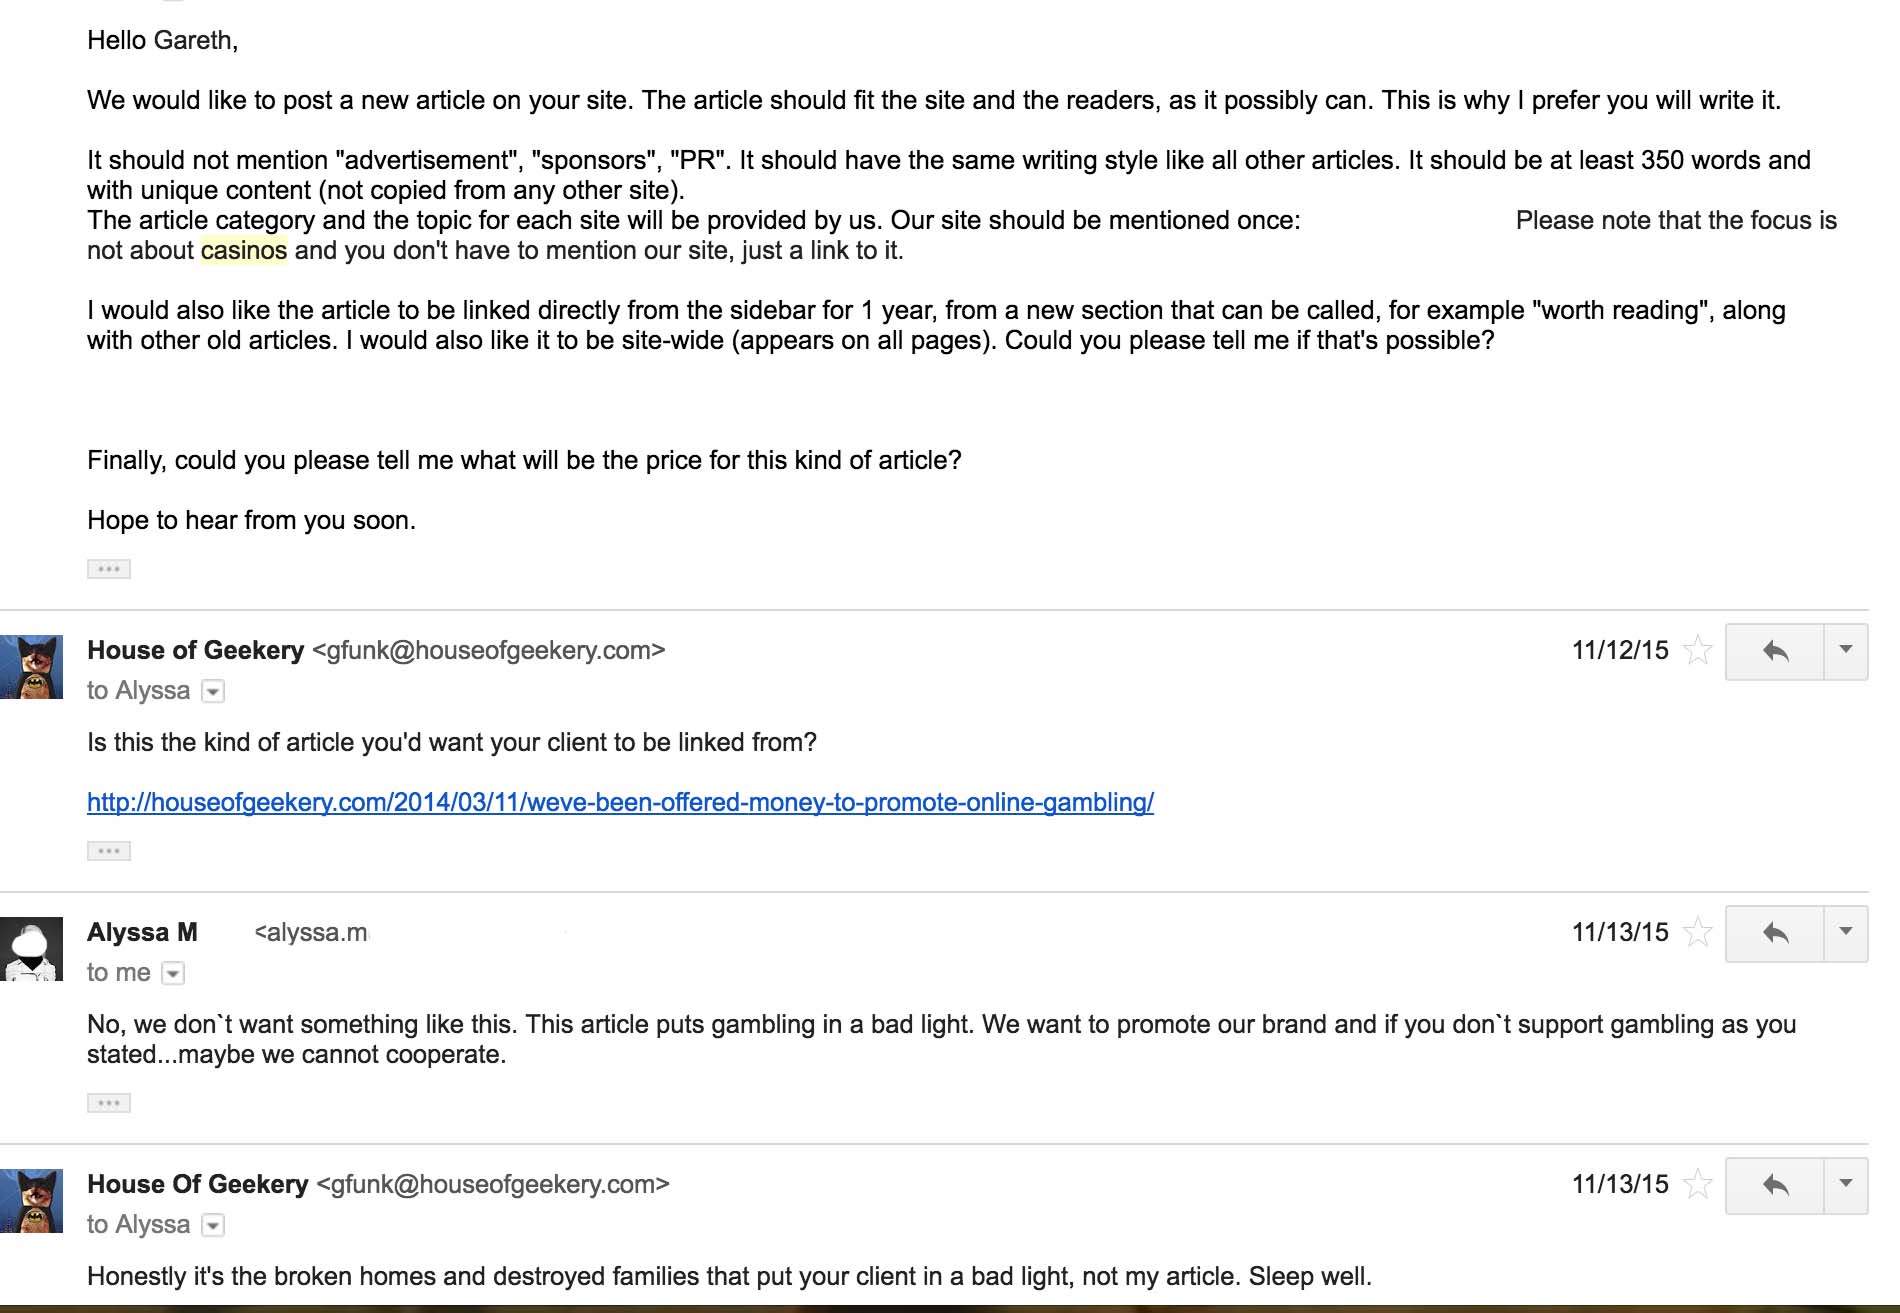The image size is (1900, 1313).
Task: Star the last House Of Geekery message
Action: click(1698, 1185)
